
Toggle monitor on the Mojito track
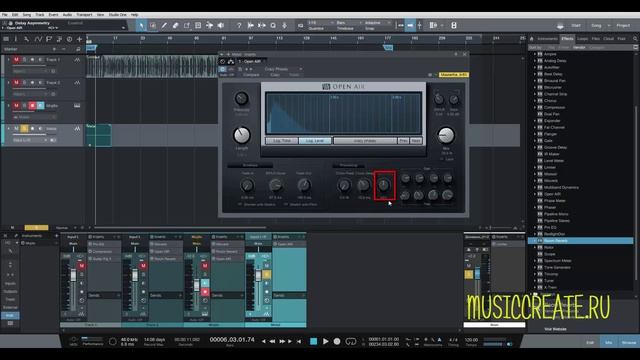pos(40,106)
